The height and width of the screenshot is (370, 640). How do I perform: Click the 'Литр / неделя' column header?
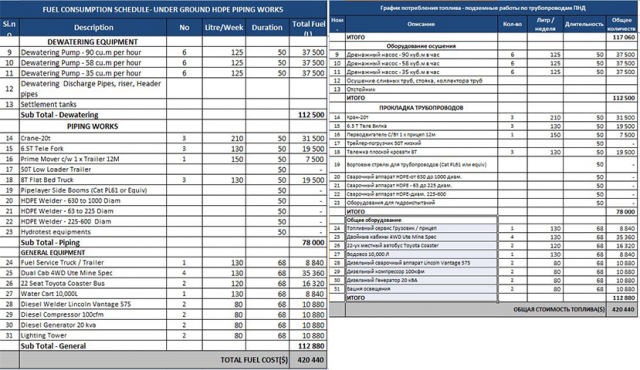pos(545,24)
